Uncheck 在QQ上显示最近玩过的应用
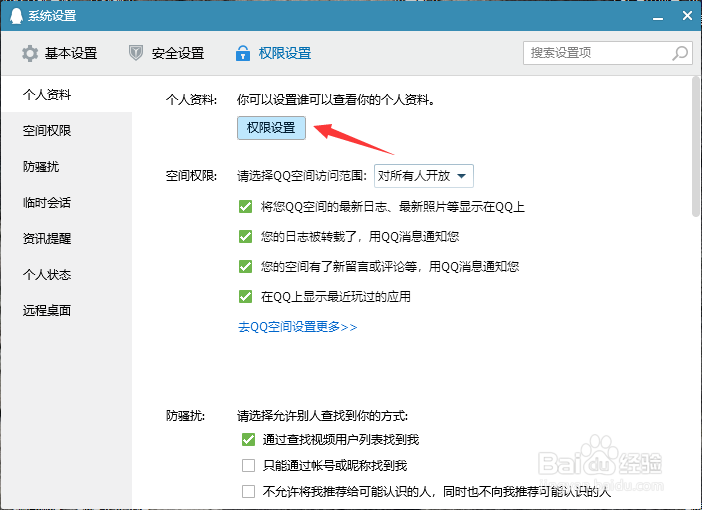The image size is (702, 510). tap(245, 296)
